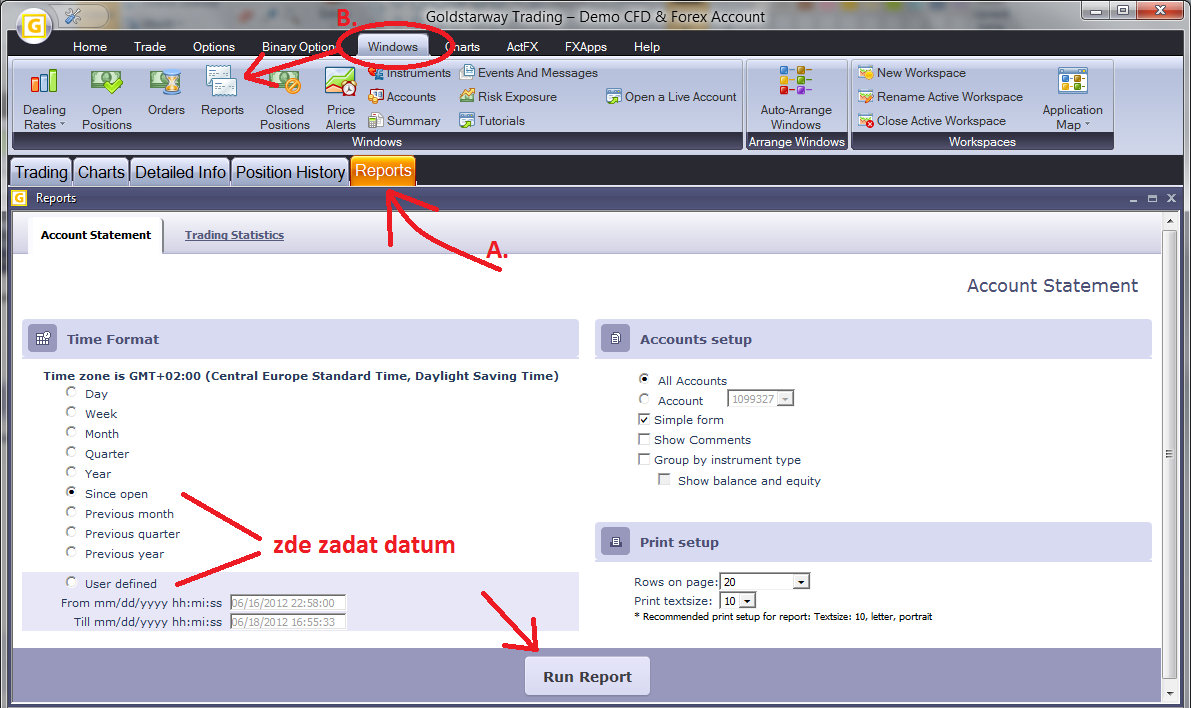The image size is (1191, 708).
Task: Select the Previous quarter option
Action: 71,532
